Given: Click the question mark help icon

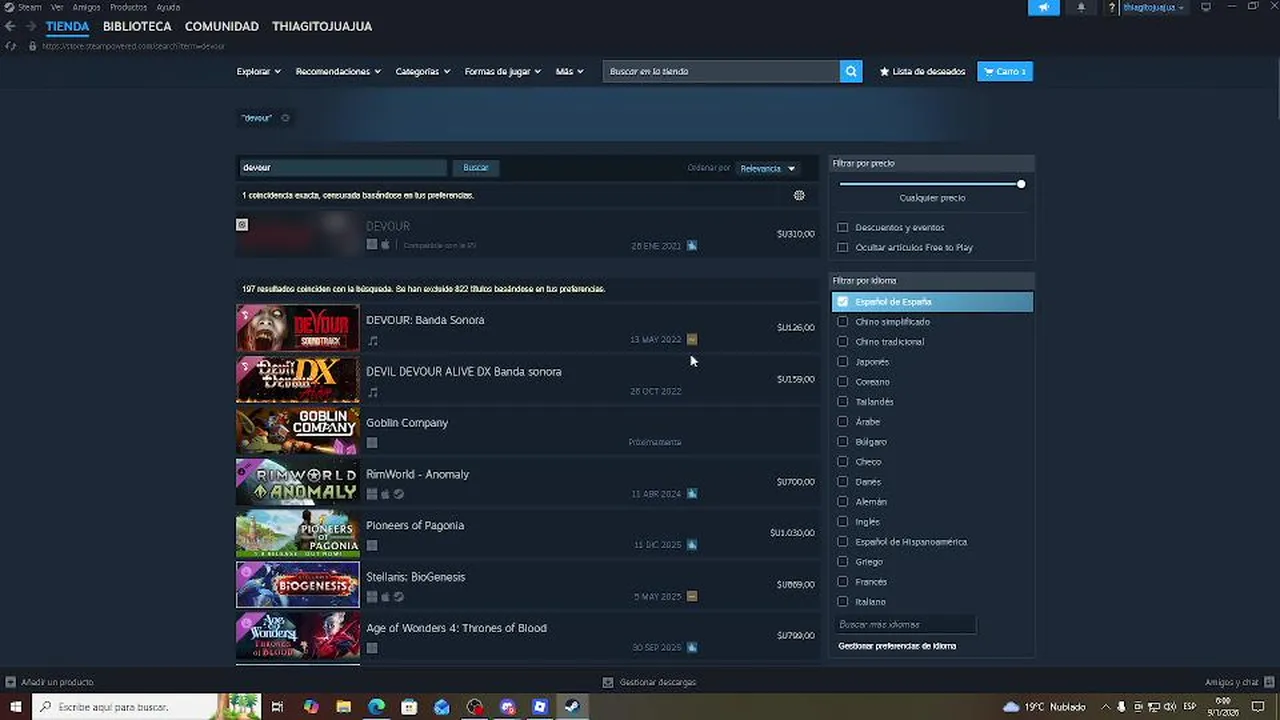Looking at the screenshot, I should (x=1111, y=7).
